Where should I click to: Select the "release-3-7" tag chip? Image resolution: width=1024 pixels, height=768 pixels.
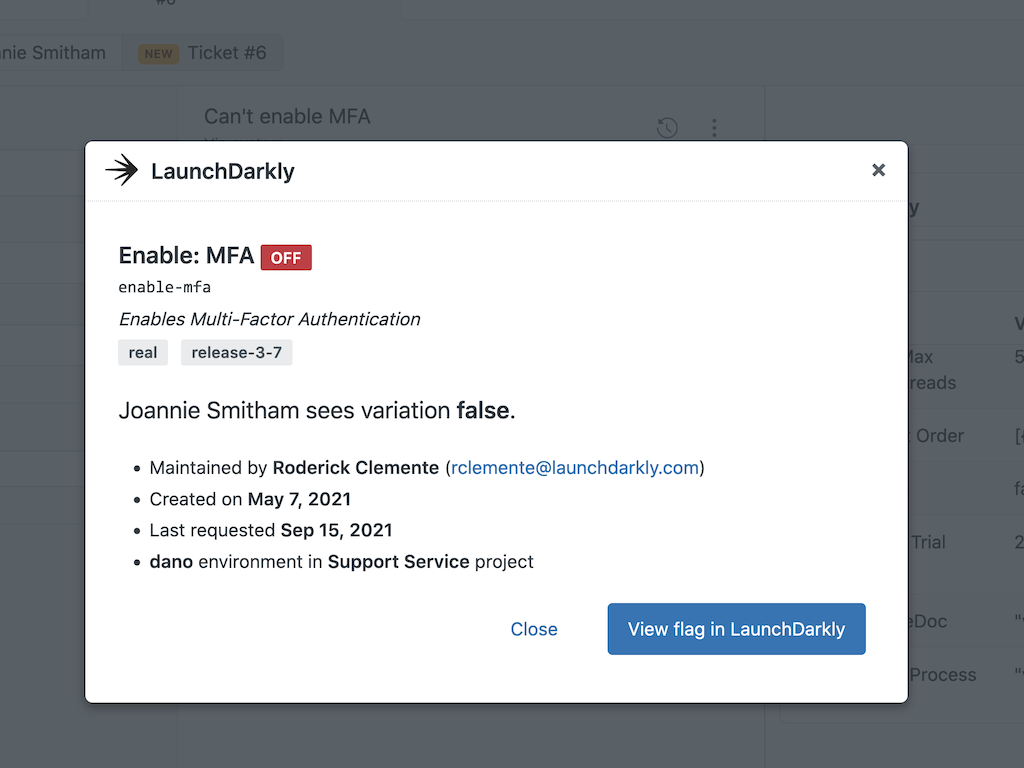tap(236, 353)
